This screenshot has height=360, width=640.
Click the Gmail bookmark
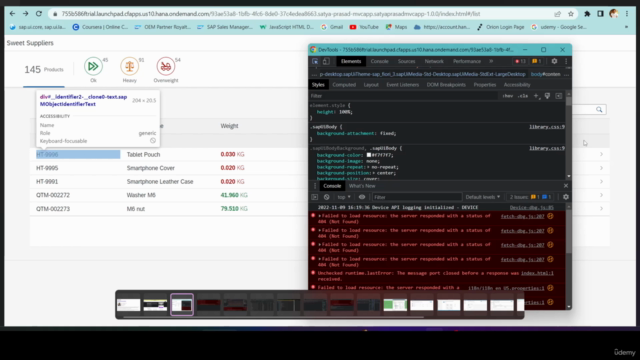(332, 27)
